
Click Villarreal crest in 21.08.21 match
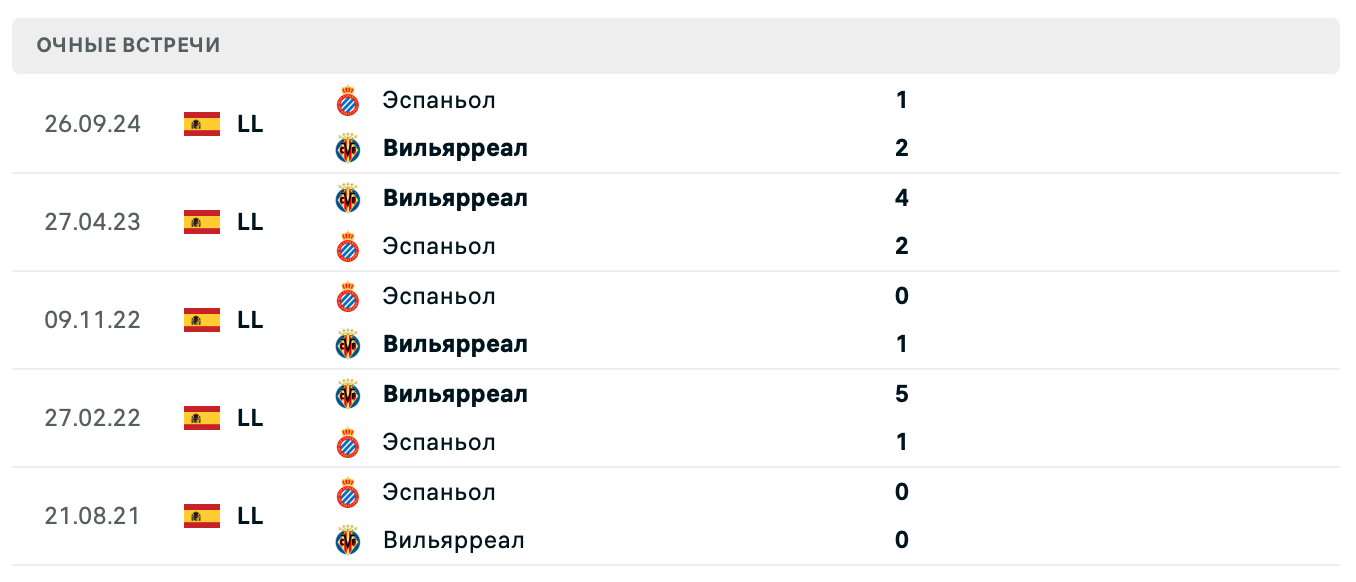tap(347, 540)
